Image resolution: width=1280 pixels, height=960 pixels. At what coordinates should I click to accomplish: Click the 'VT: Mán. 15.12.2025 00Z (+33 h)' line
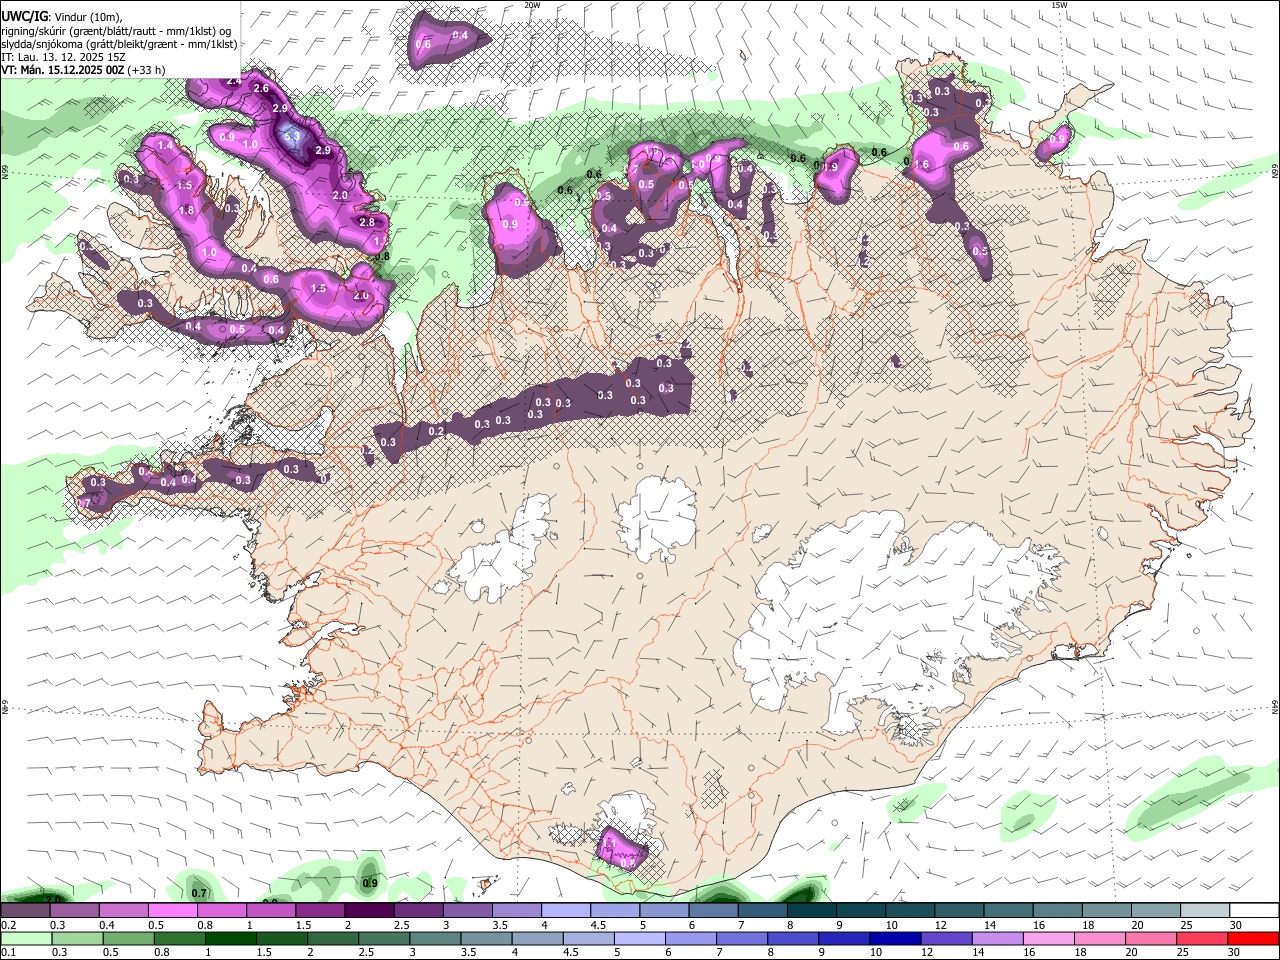(x=83, y=70)
